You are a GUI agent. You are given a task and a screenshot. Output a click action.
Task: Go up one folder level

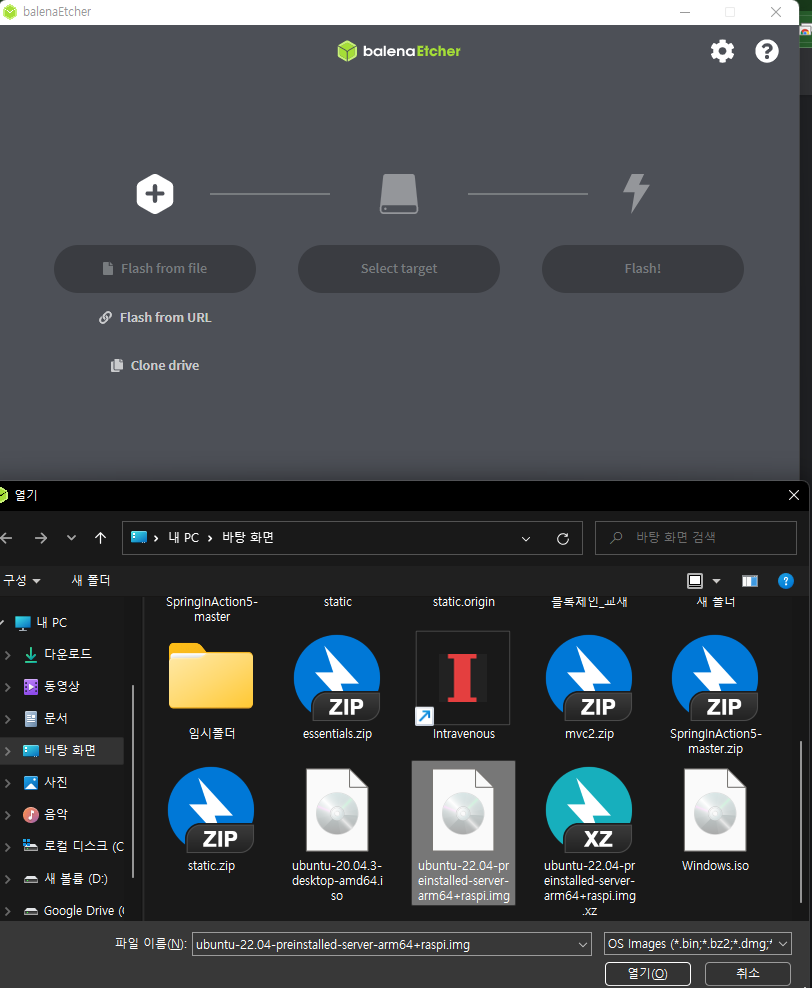click(x=100, y=538)
